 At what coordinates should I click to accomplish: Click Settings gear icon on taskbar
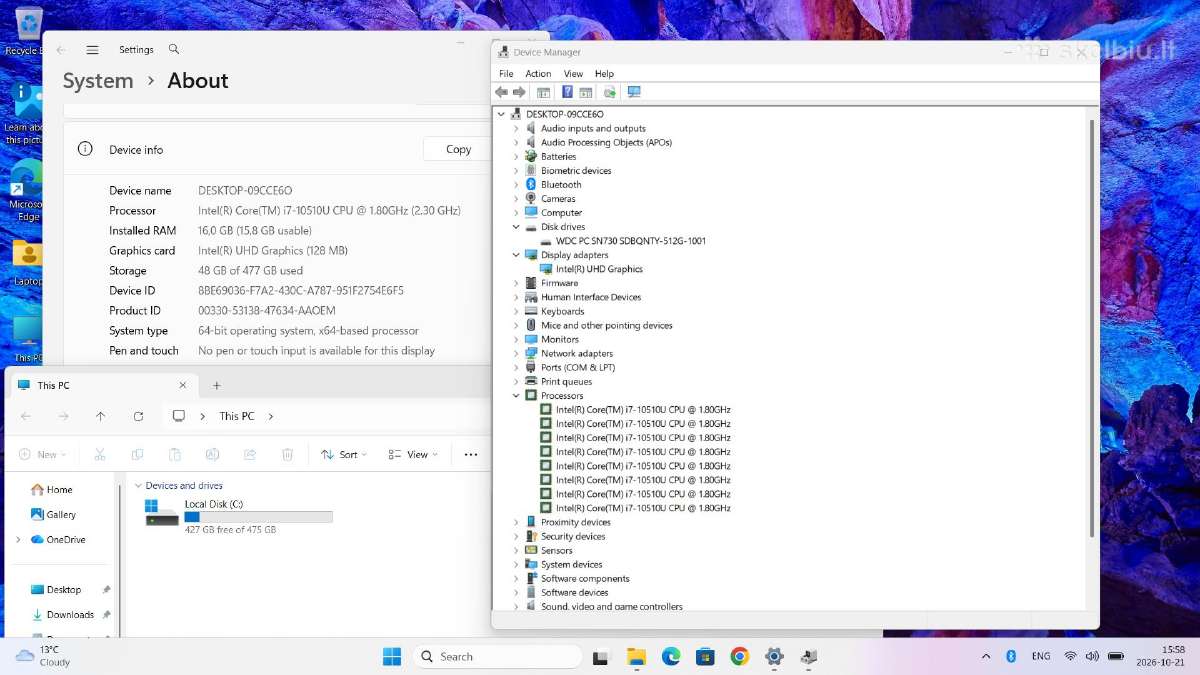pos(774,656)
